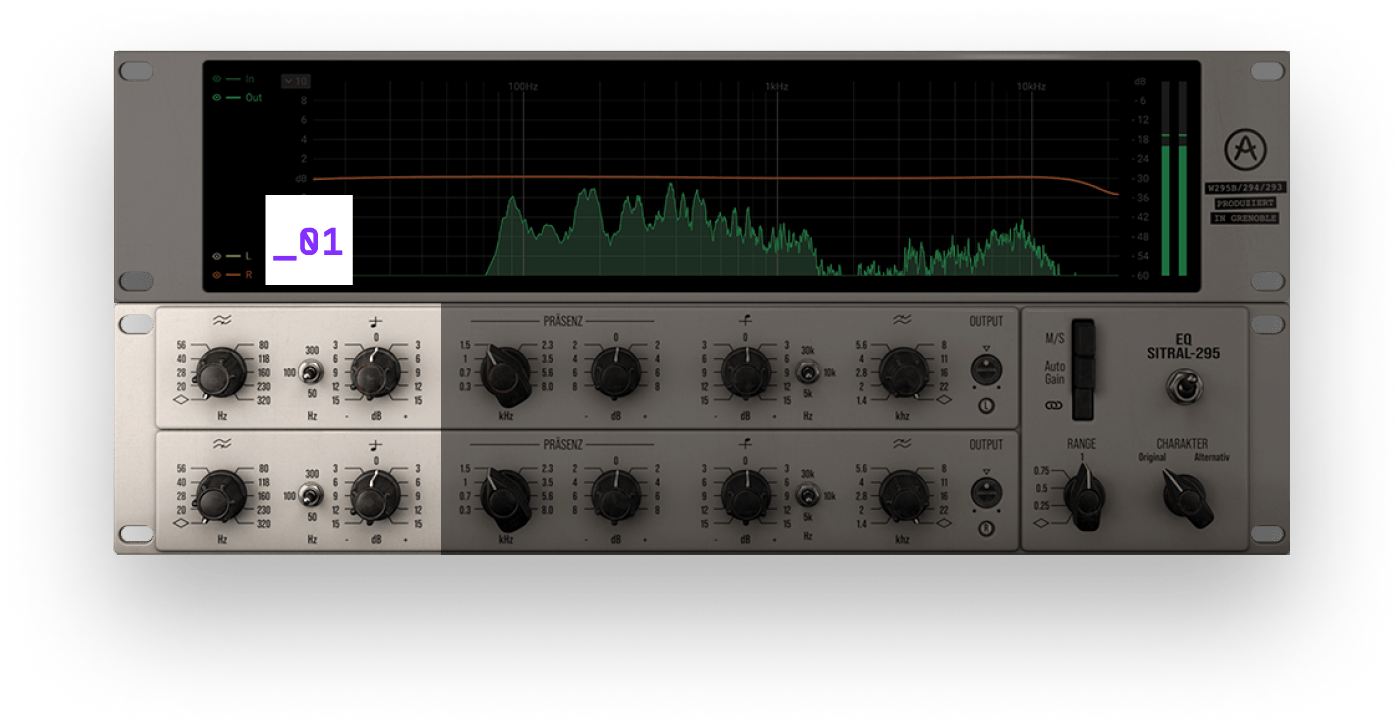This screenshot has width=1400, height=723.
Task: Hide the In spectrum trace eye icon
Action: 216,78
